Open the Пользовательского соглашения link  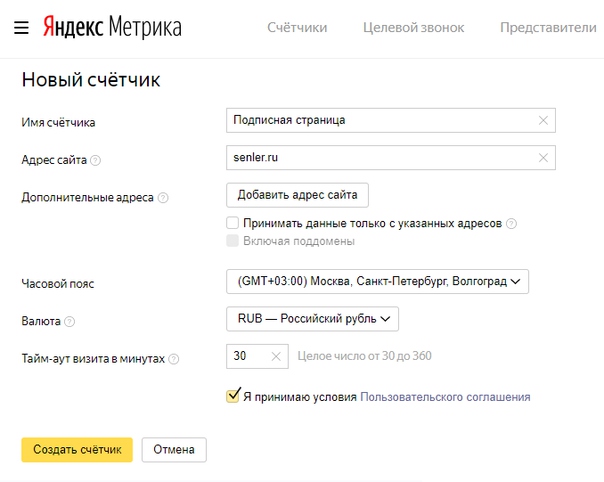coord(445,397)
